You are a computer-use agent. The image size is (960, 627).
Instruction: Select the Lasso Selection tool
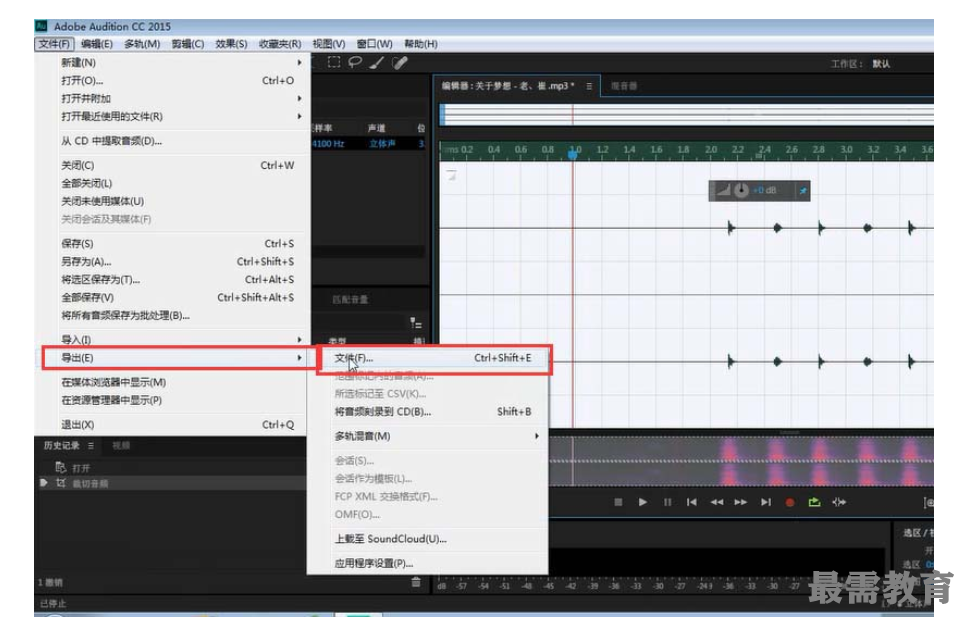(x=354, y=62)
